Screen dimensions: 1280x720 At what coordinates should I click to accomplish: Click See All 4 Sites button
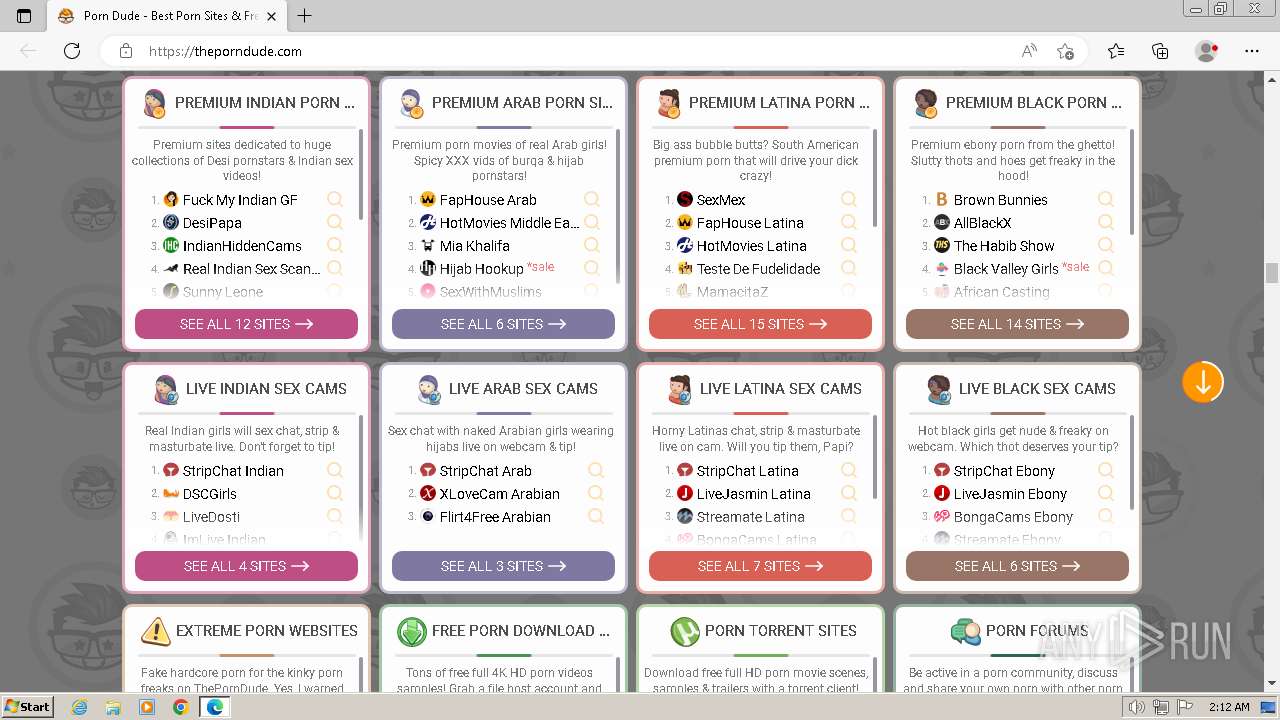[246, 566]
